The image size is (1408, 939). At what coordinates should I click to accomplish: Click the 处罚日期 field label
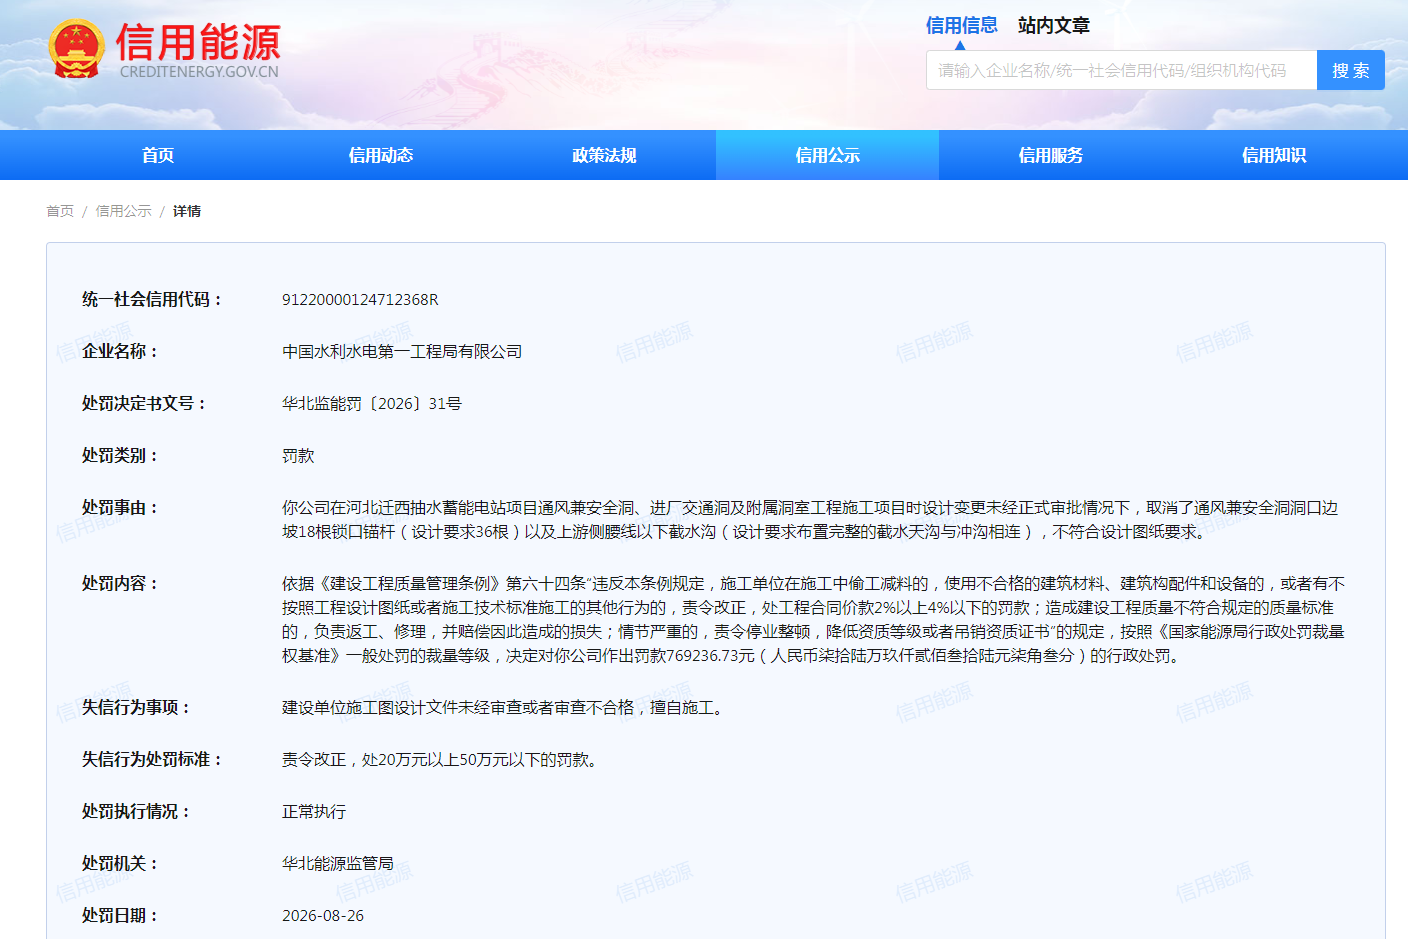(x=120, y=916)
